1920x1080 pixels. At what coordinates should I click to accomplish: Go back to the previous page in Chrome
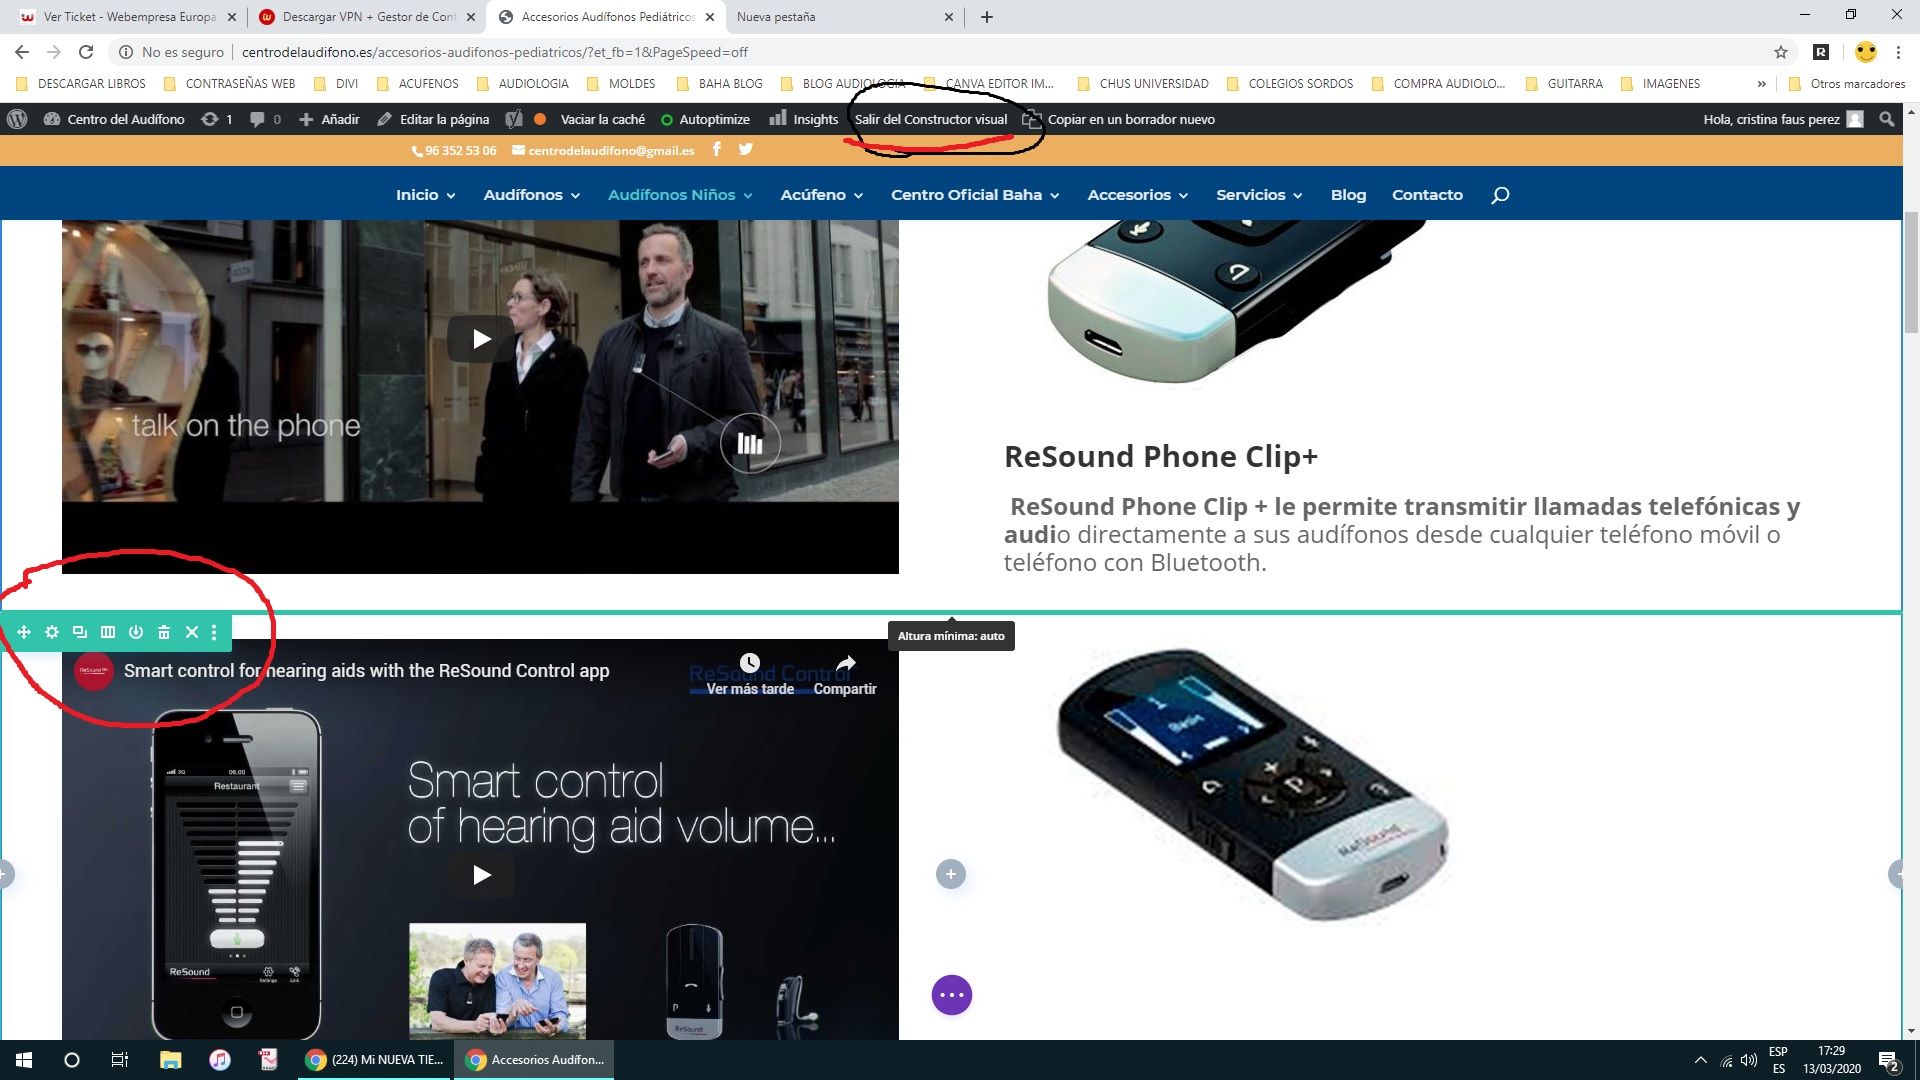point(22,52)
